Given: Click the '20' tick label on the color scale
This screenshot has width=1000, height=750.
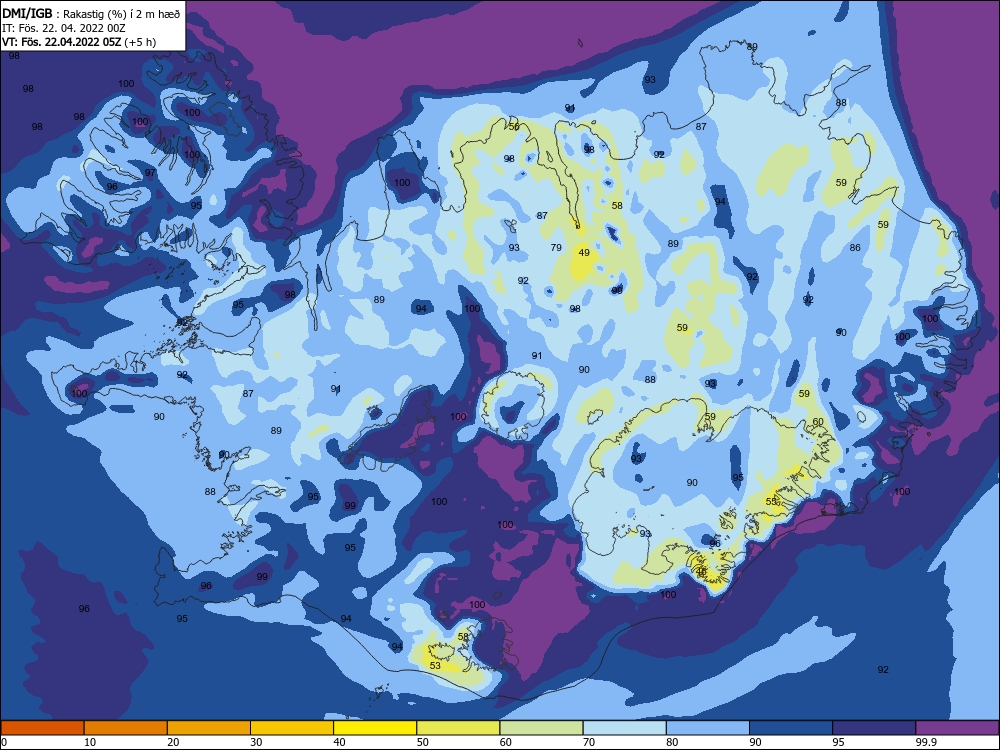Looking at the screenshot, I should point(173,742).
